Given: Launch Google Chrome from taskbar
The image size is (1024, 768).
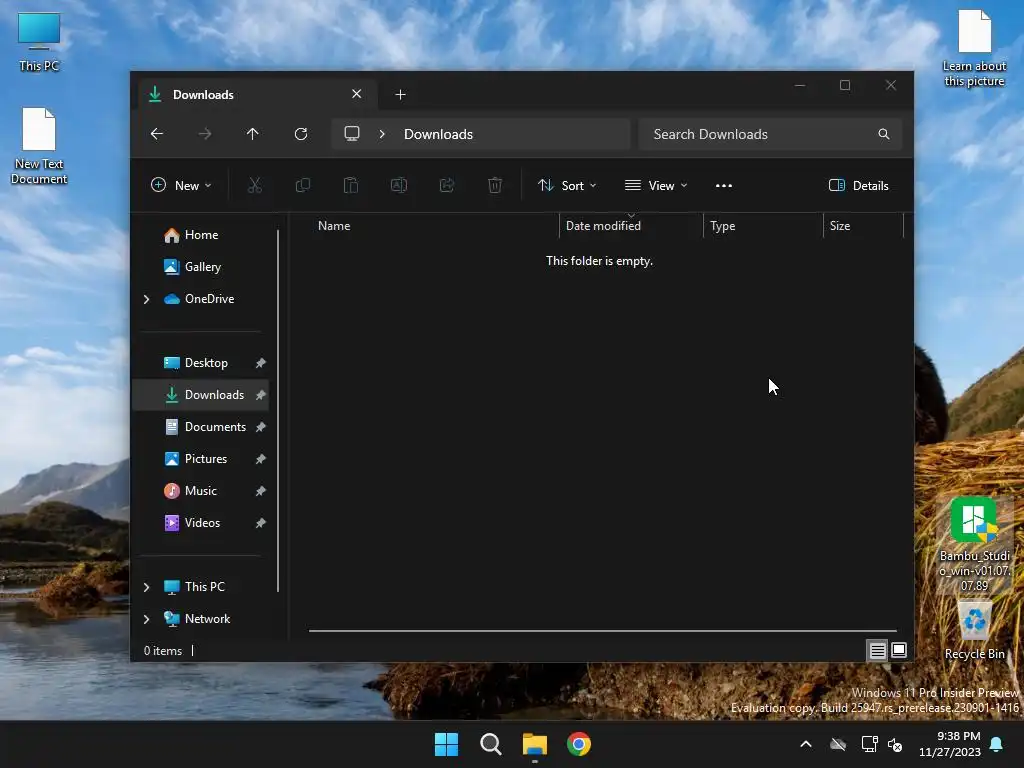Looking at the screenshot, I should (579, 744).
